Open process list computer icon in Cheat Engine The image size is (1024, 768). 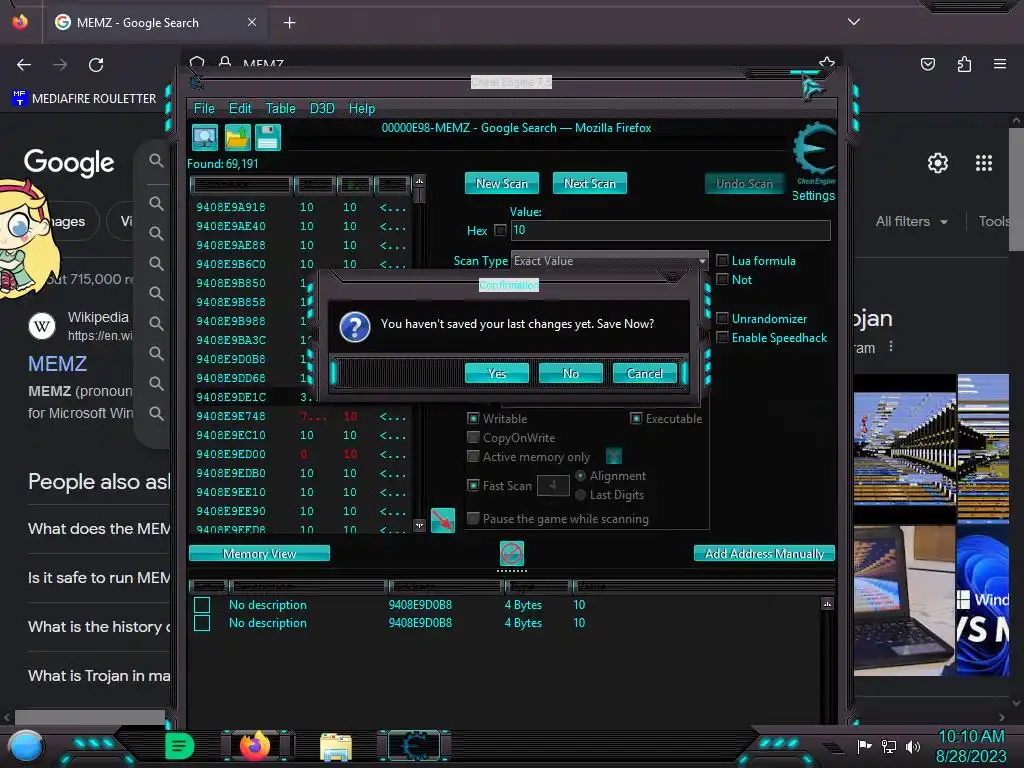205,138
